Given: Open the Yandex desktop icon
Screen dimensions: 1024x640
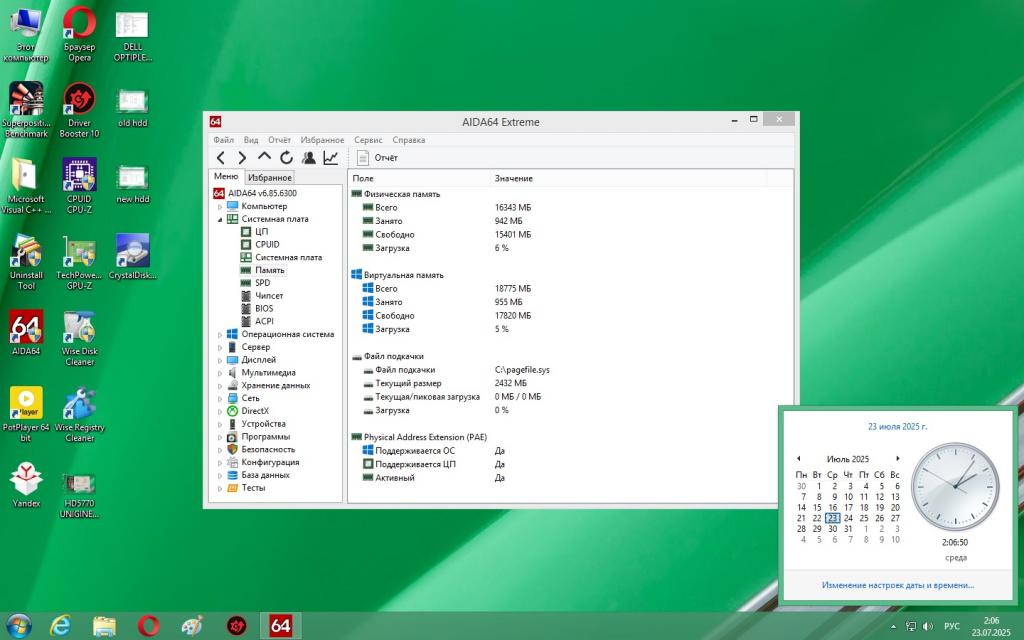Looking at the screenshot, I should click(x=26, y=485).
